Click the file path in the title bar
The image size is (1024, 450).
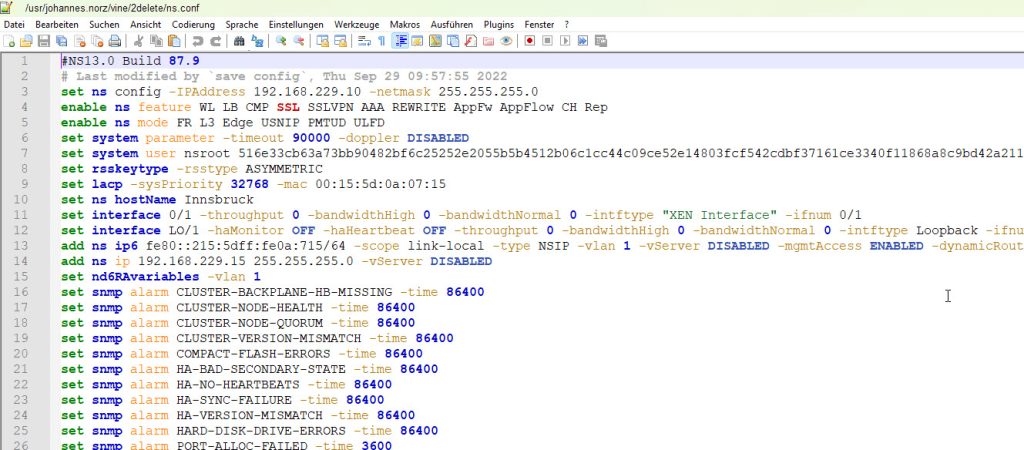(112, 8)
